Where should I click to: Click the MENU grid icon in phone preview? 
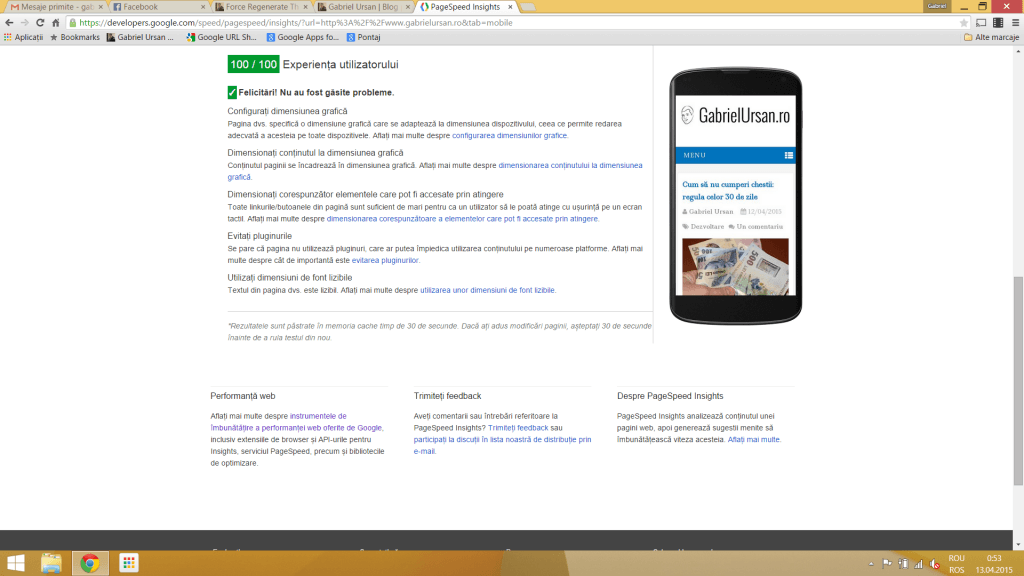[x=788, y=155]
